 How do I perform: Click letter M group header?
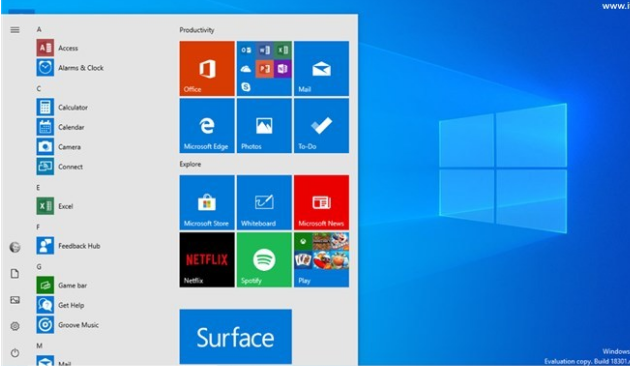coord(39,346)
